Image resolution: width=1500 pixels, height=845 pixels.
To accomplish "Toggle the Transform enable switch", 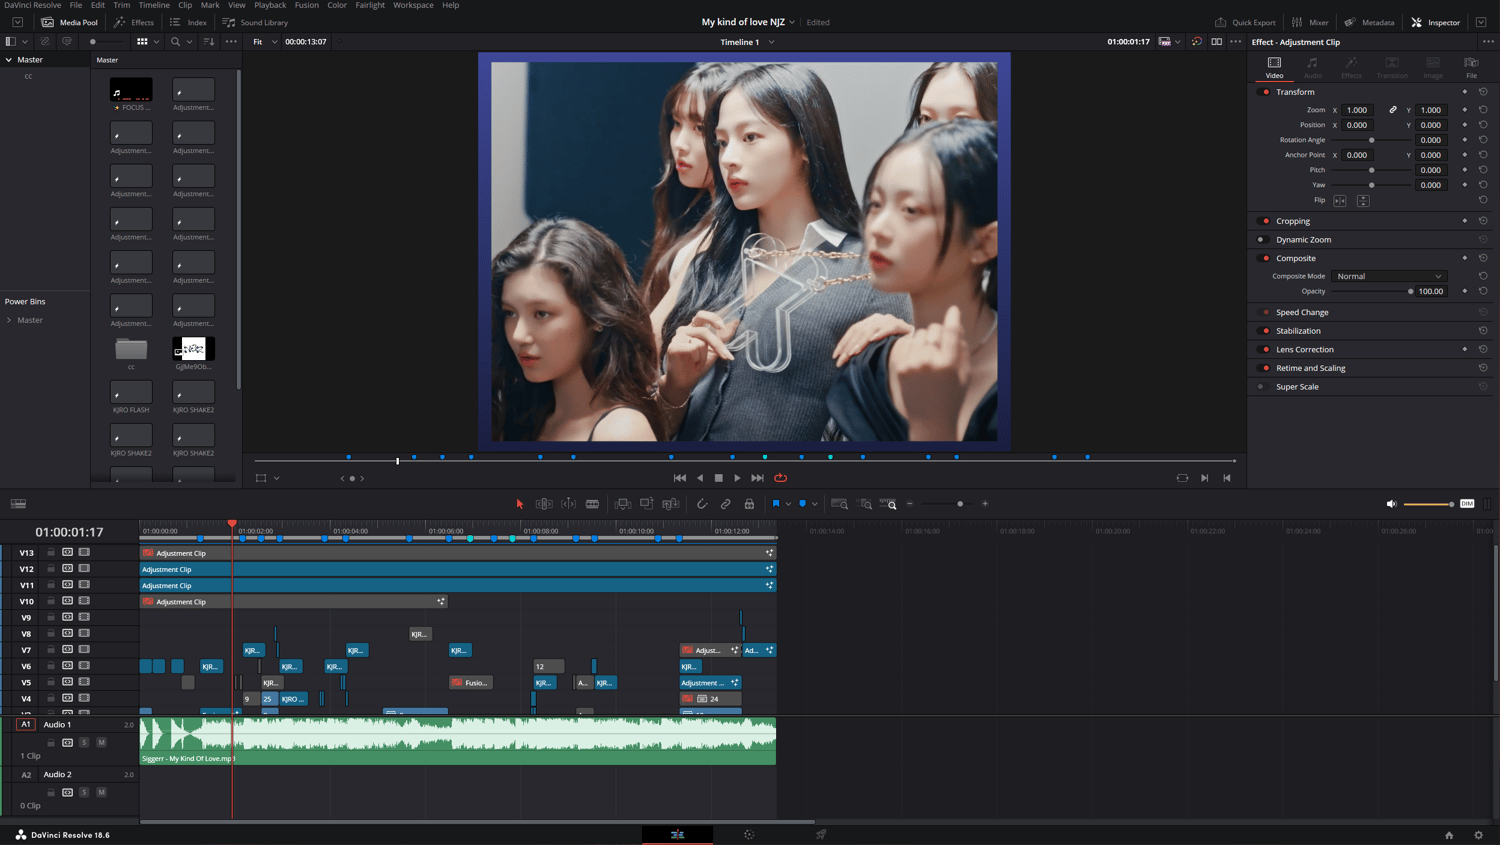I will coord(1264,92).
